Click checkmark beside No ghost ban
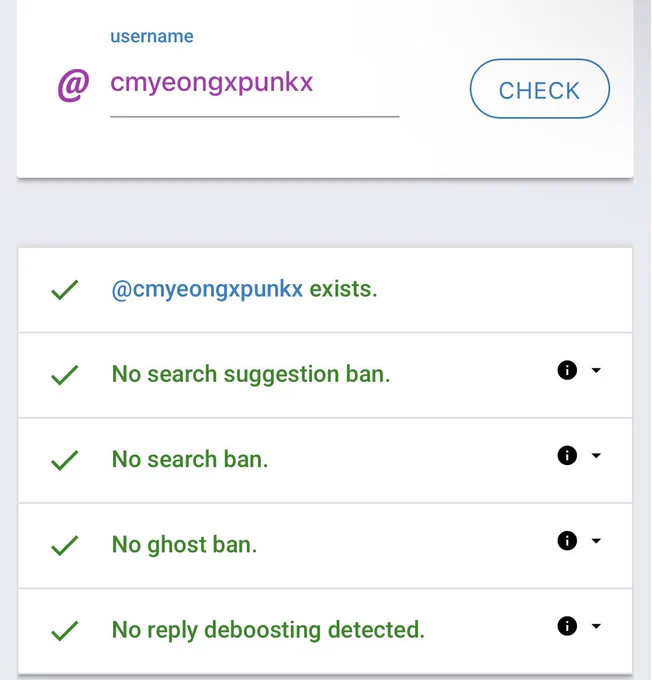 tap(65, 546)
